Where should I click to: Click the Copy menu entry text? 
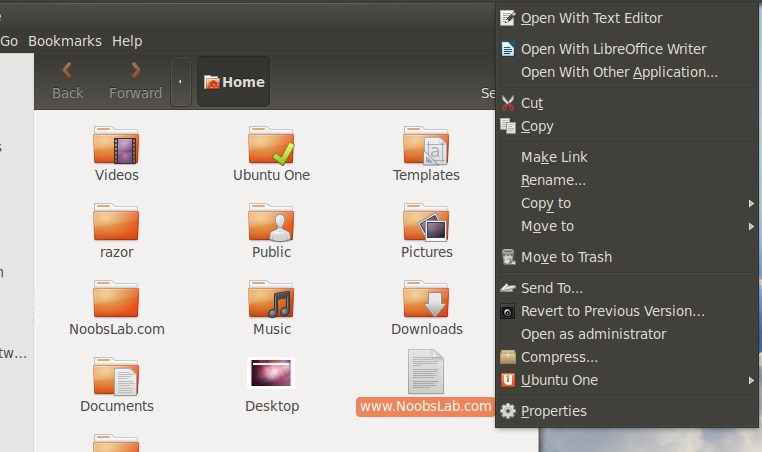537,126
